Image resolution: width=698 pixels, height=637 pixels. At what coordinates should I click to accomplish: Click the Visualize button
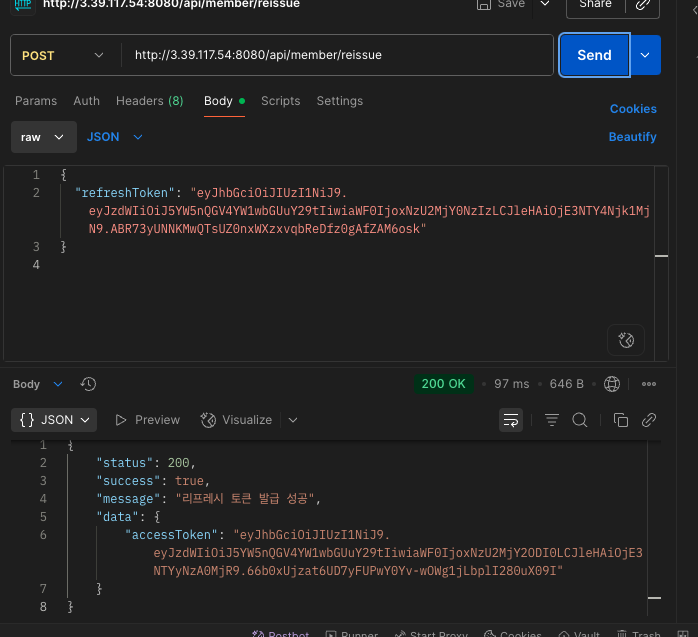[x=236, y=420]
